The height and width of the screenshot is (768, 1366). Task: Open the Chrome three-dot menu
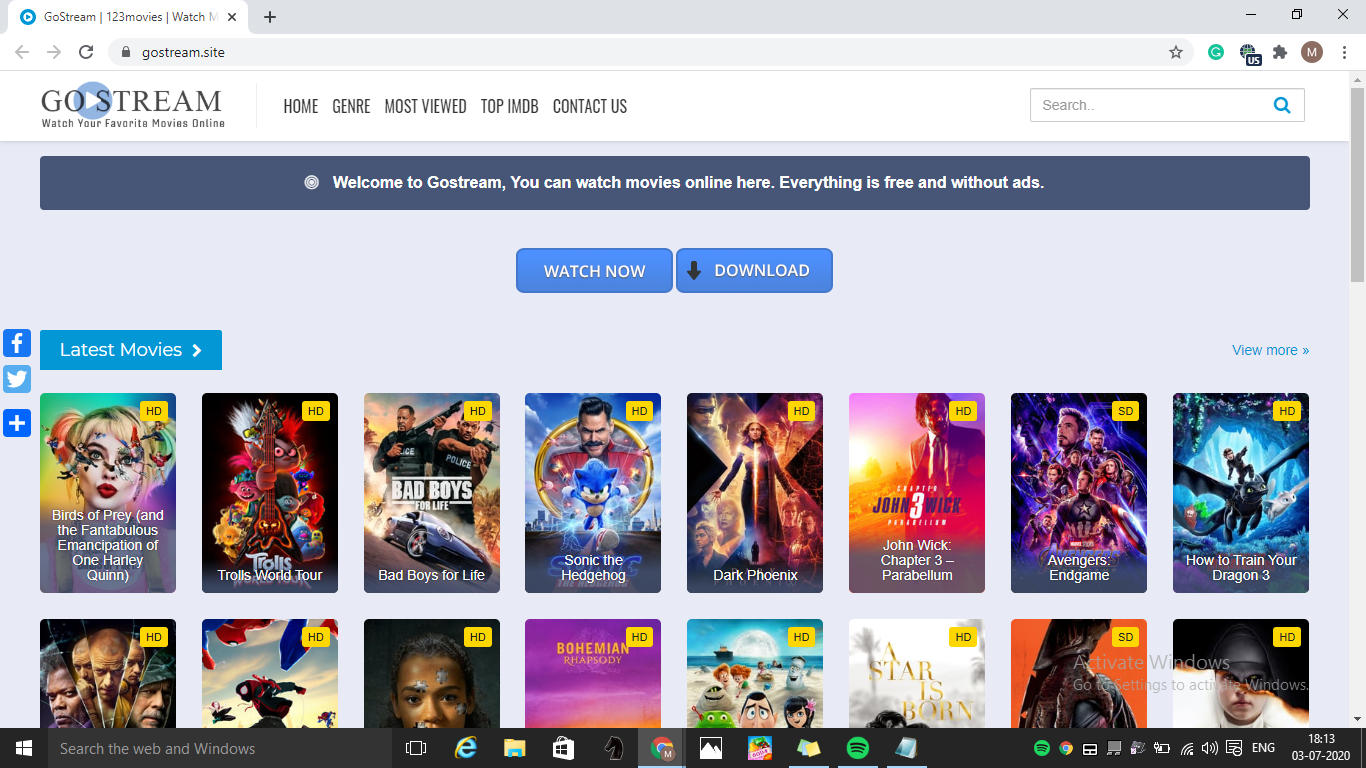[x=1344, y=52]
